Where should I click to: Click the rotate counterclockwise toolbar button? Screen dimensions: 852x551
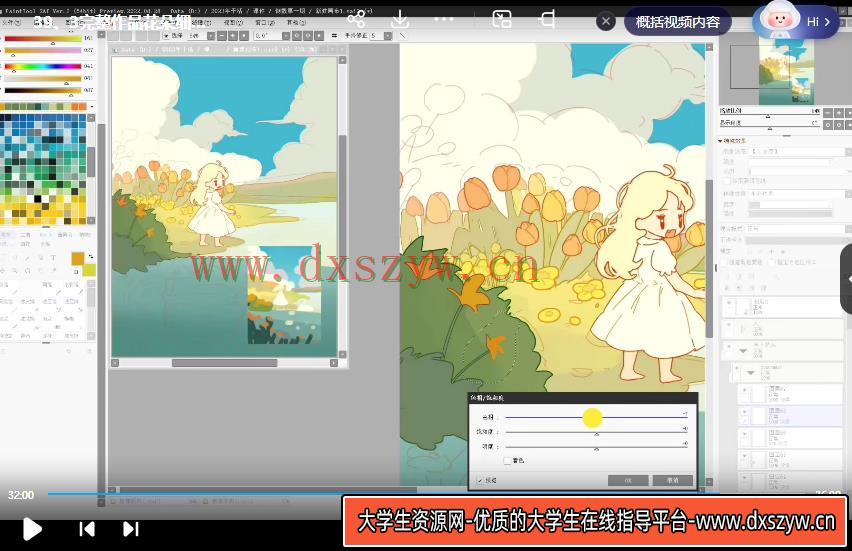297,35
